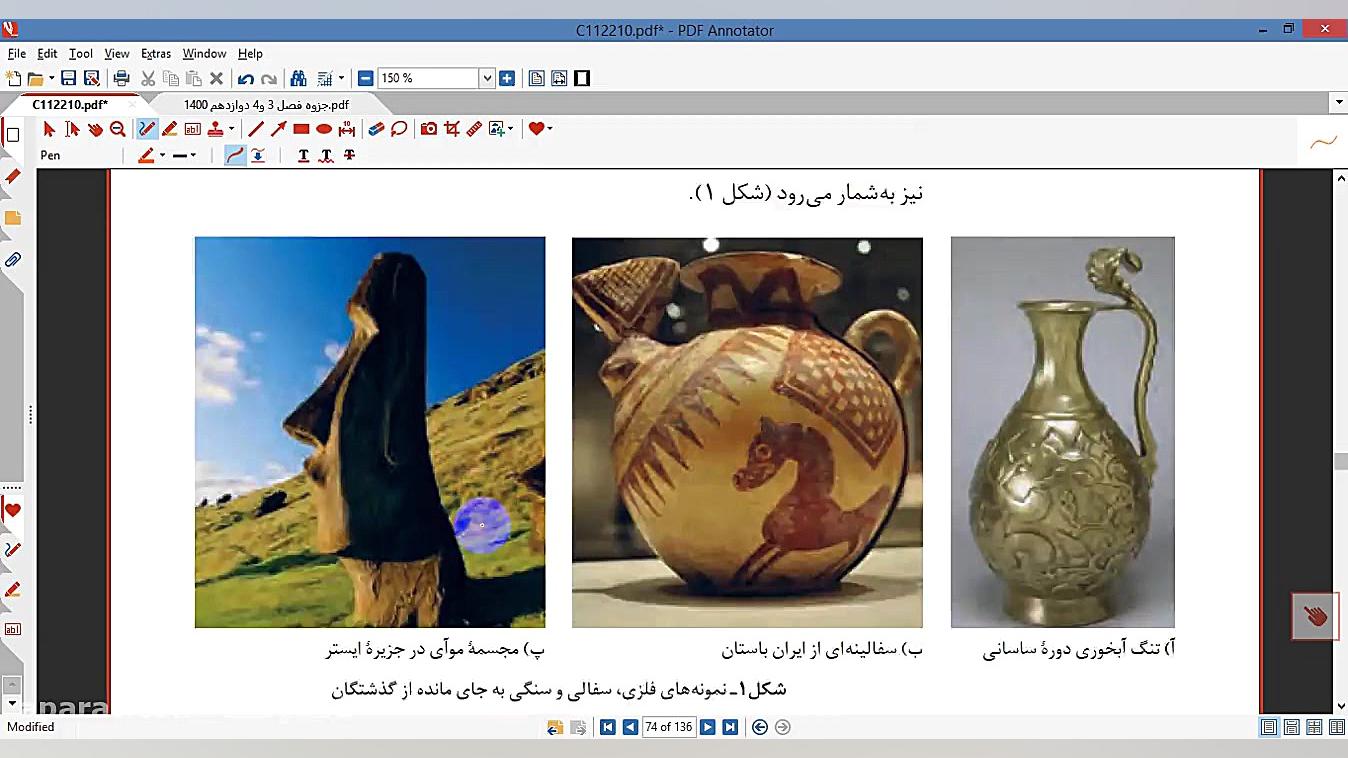Open the stamp tool dropdown arrow
This screenshot has width=1348, height=758.
point(233,128)
